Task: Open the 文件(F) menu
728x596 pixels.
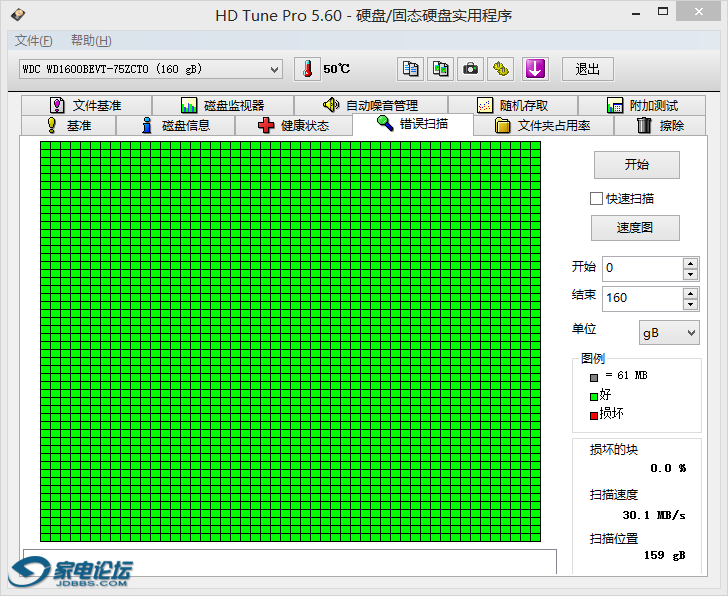Action: tap(33, 41)
